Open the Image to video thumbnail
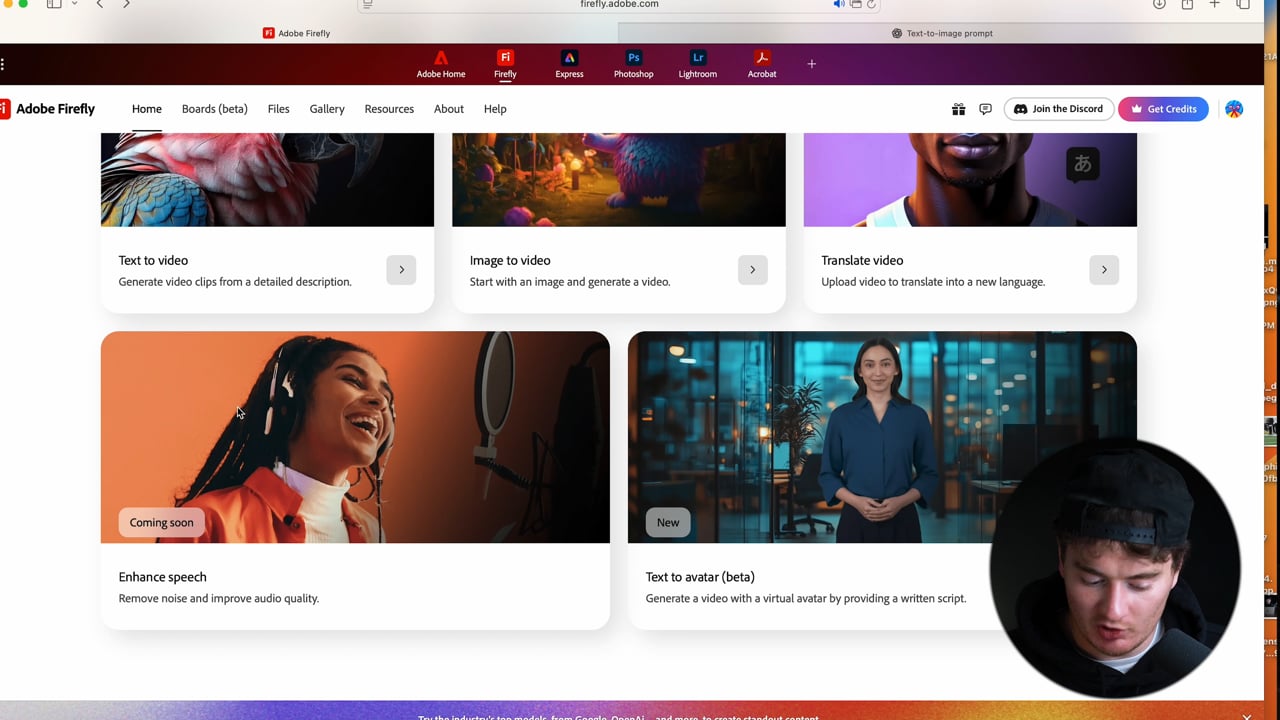The image size is (1280, 720). coord(619,180)
